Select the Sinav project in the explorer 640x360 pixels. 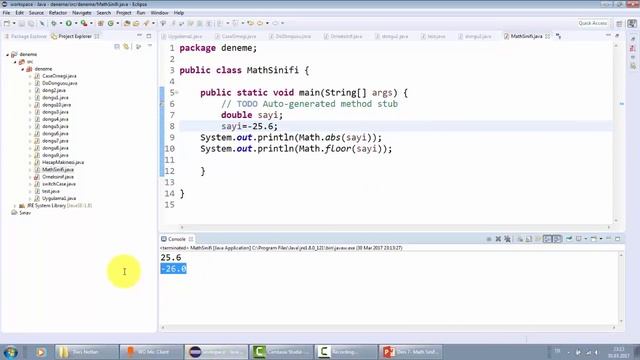[x=25, y=213]
